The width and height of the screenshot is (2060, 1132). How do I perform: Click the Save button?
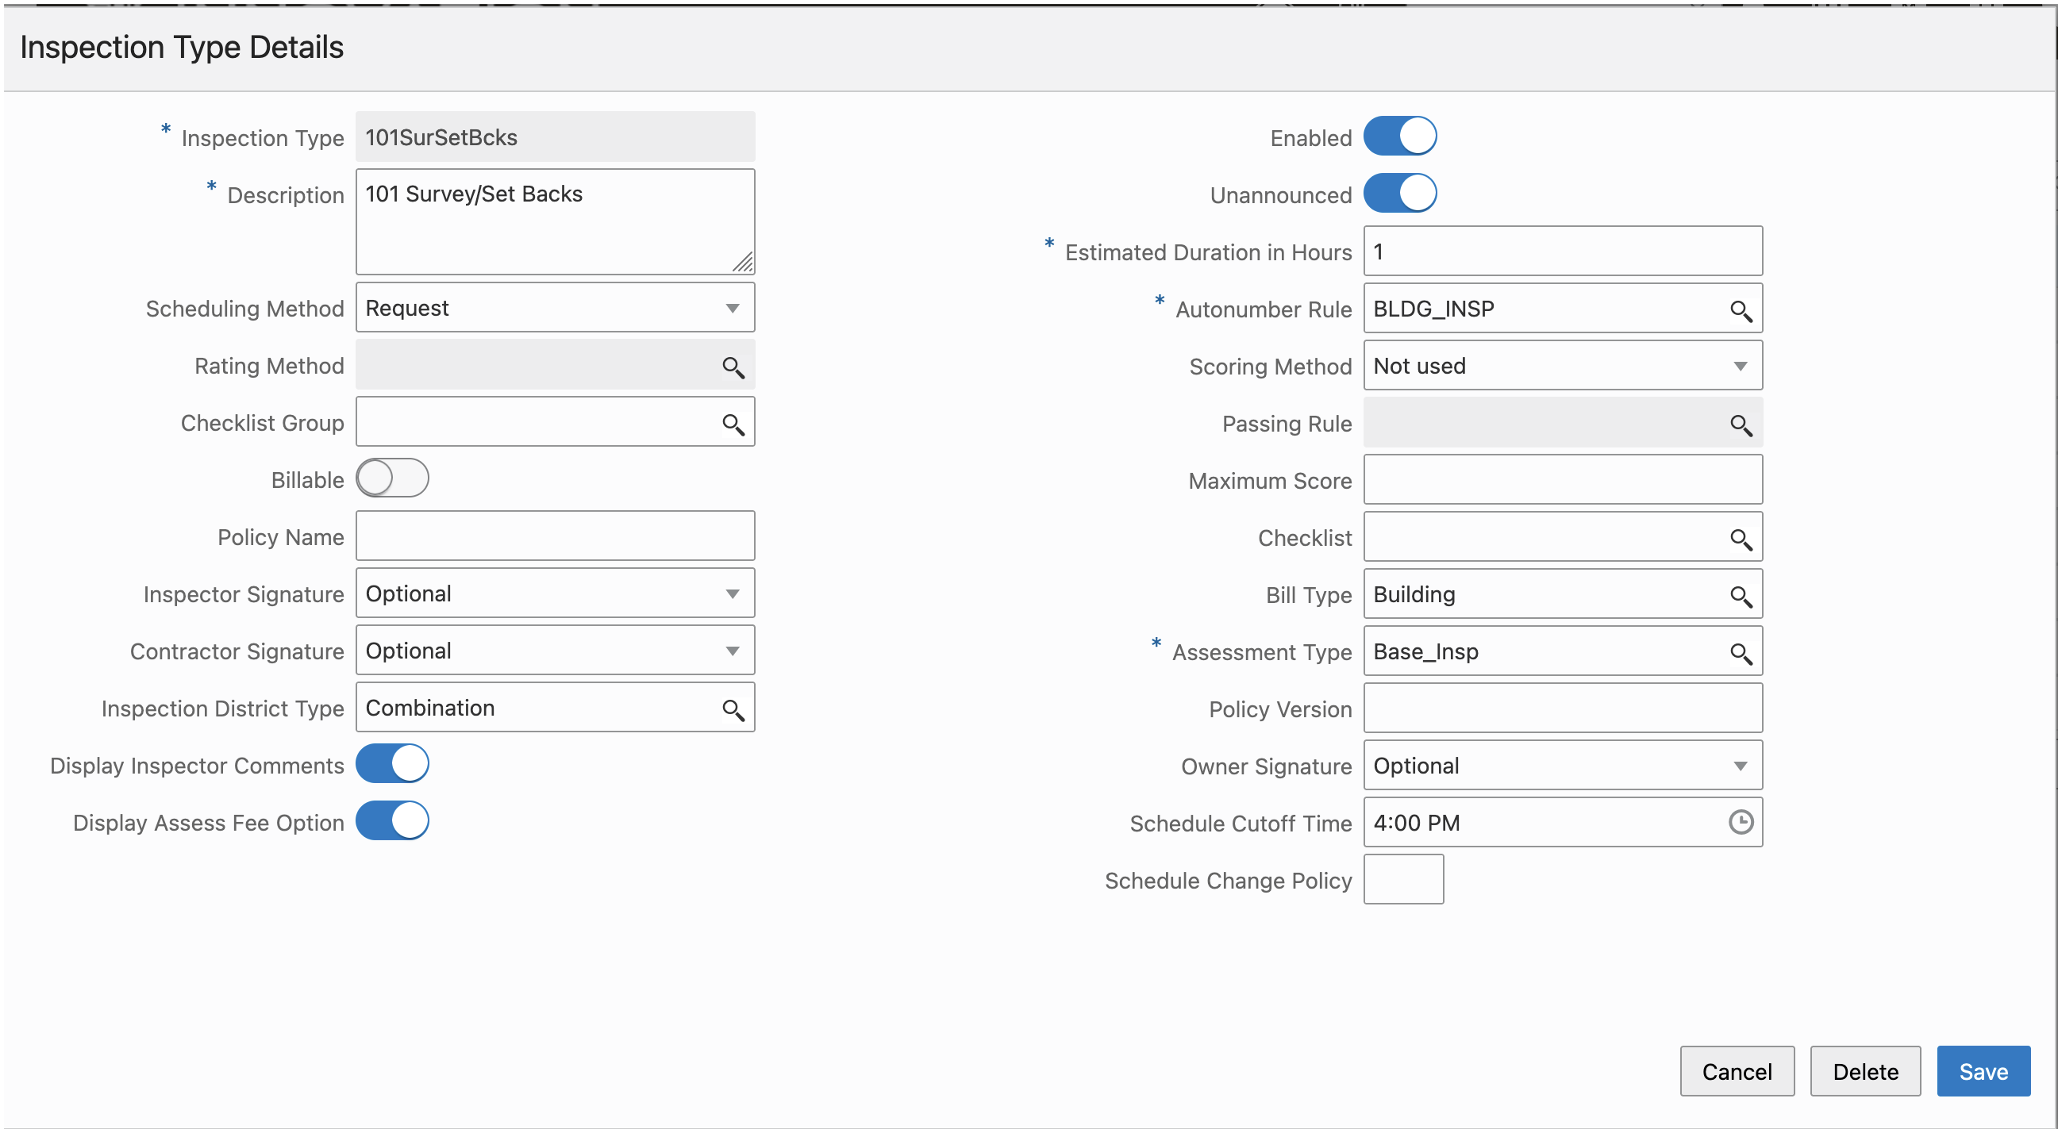pyautogui.click(x=1982, y=1072)
